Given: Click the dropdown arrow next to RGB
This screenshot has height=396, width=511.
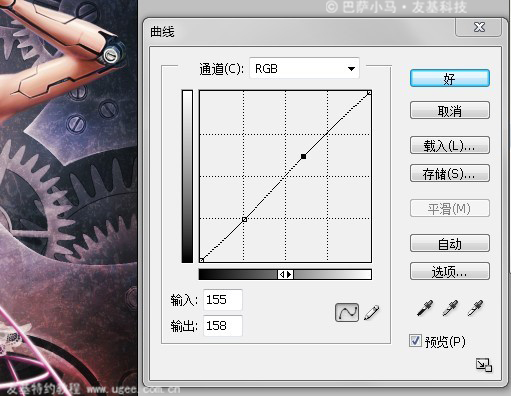Looking at the screenshot, I should pyautogui.click(x=351, y=69).
